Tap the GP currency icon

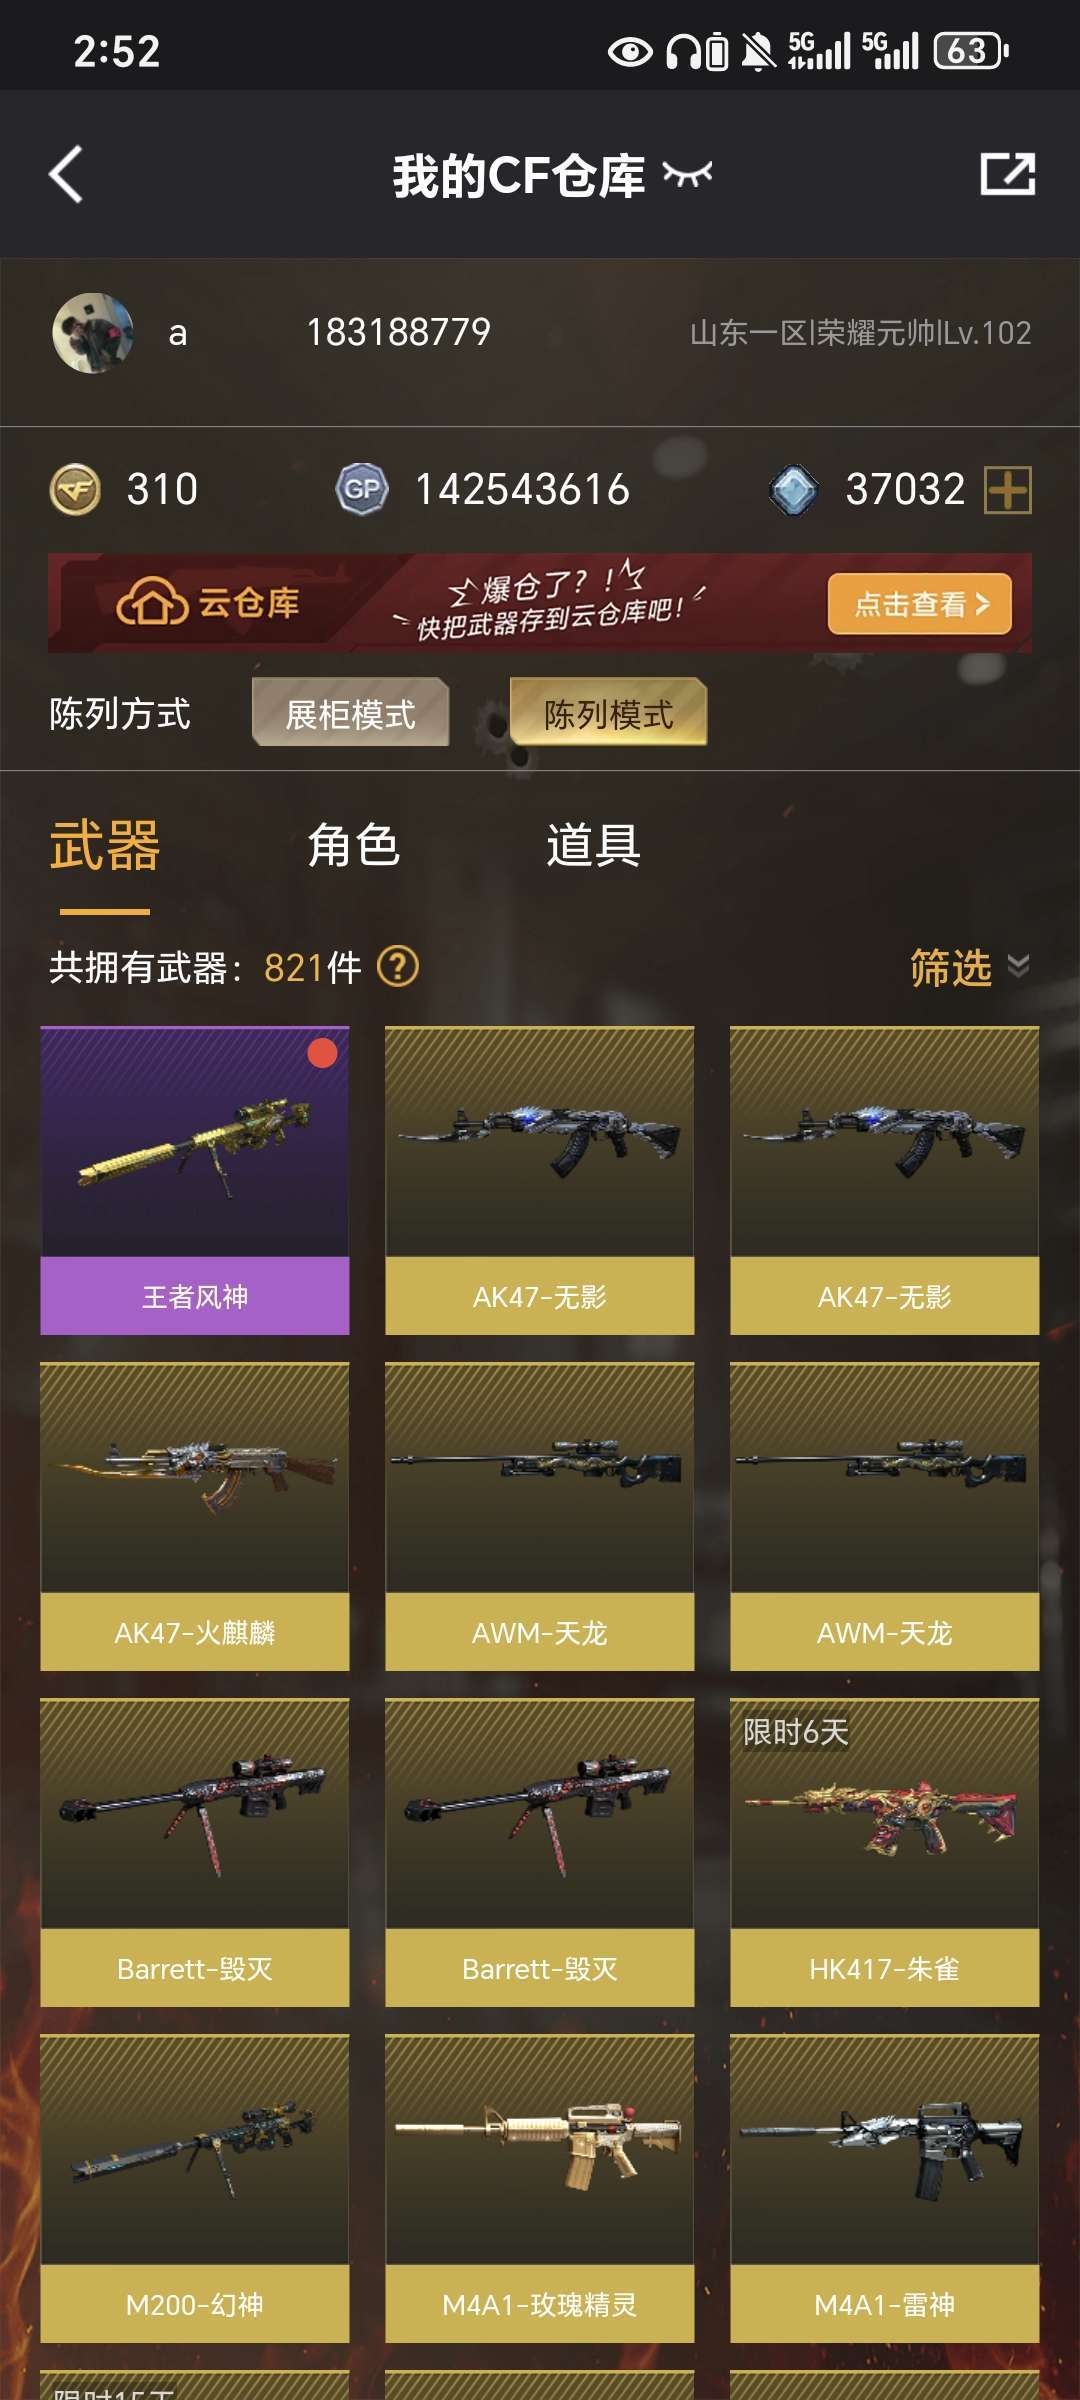(361, 489)
